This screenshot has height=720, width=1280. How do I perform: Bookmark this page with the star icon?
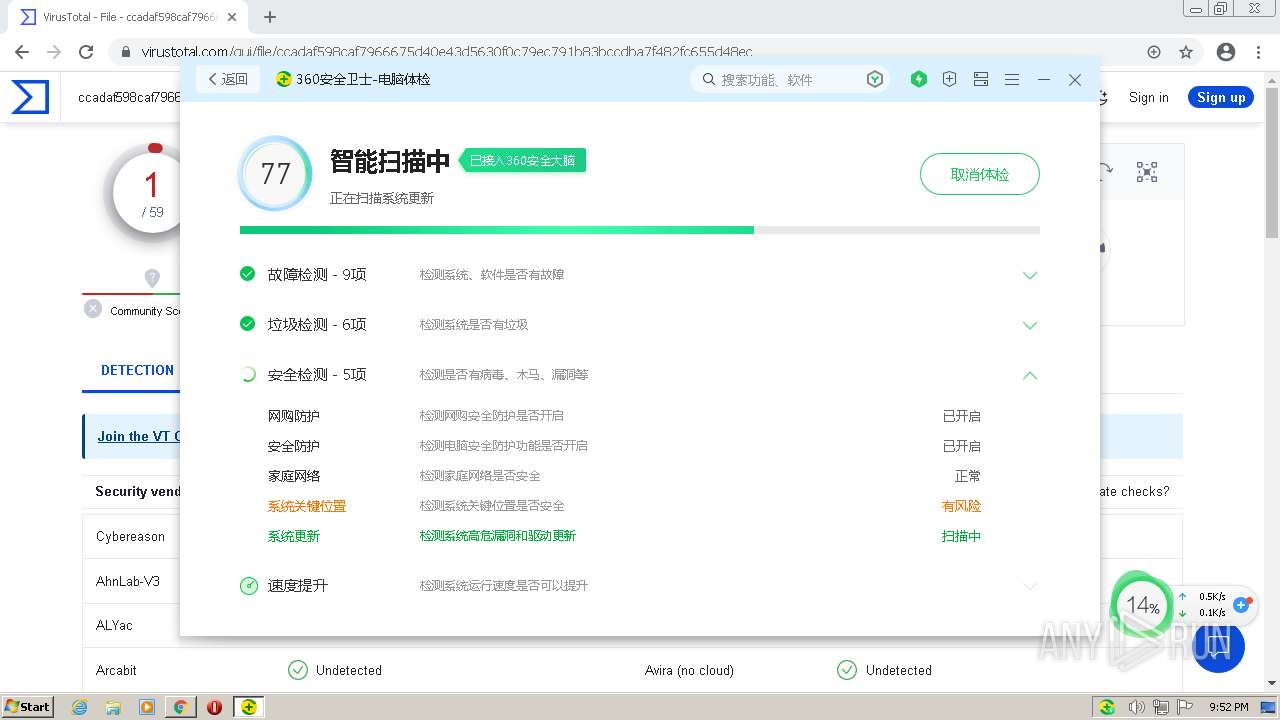(1186, 52)
